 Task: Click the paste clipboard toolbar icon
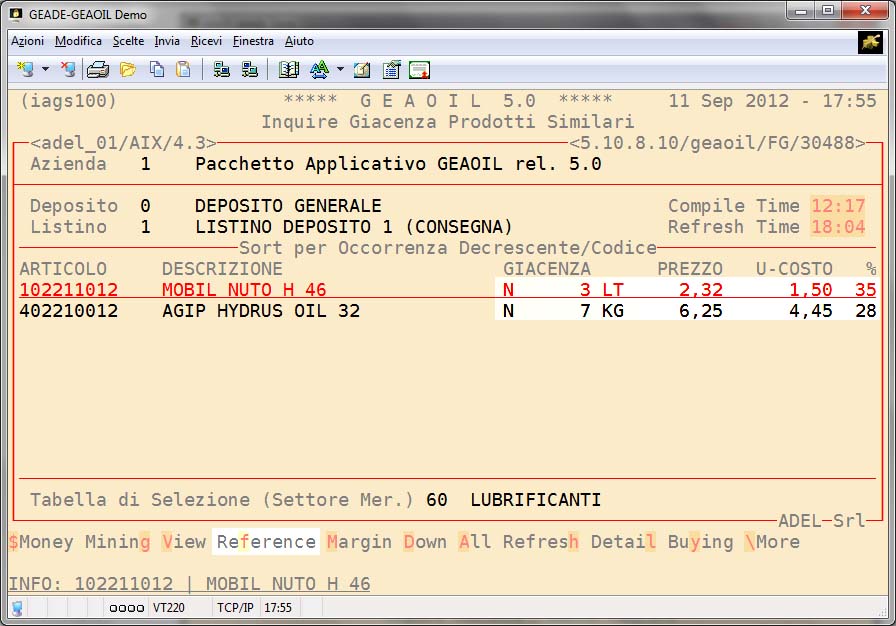pos(183,69)
